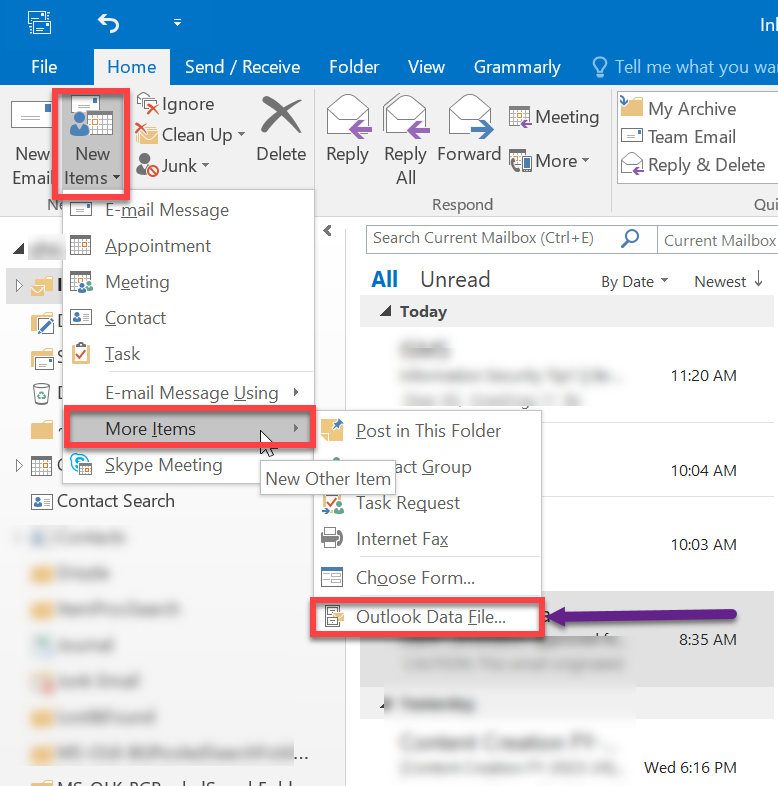Open the More Items submenu

[x=189, y=428]
